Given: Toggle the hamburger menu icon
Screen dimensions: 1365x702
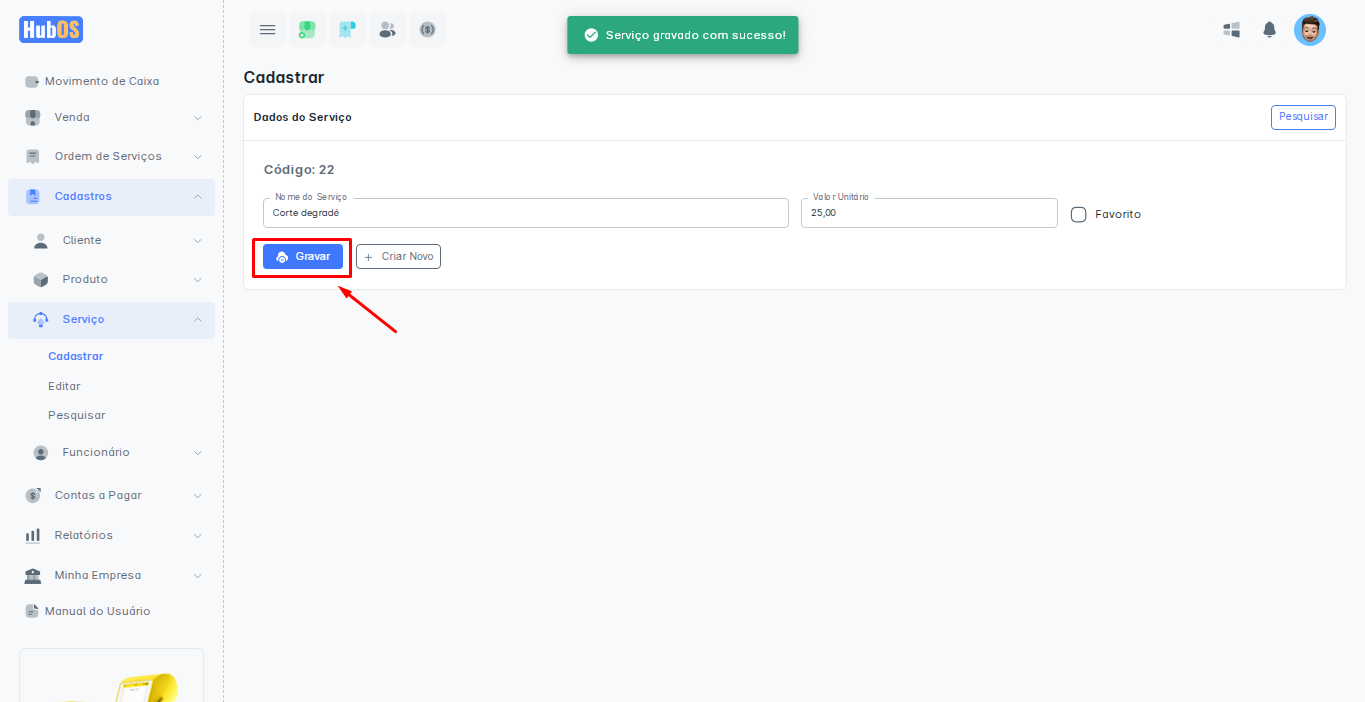Looking at the screenshot, I should [x=267, y=30].
